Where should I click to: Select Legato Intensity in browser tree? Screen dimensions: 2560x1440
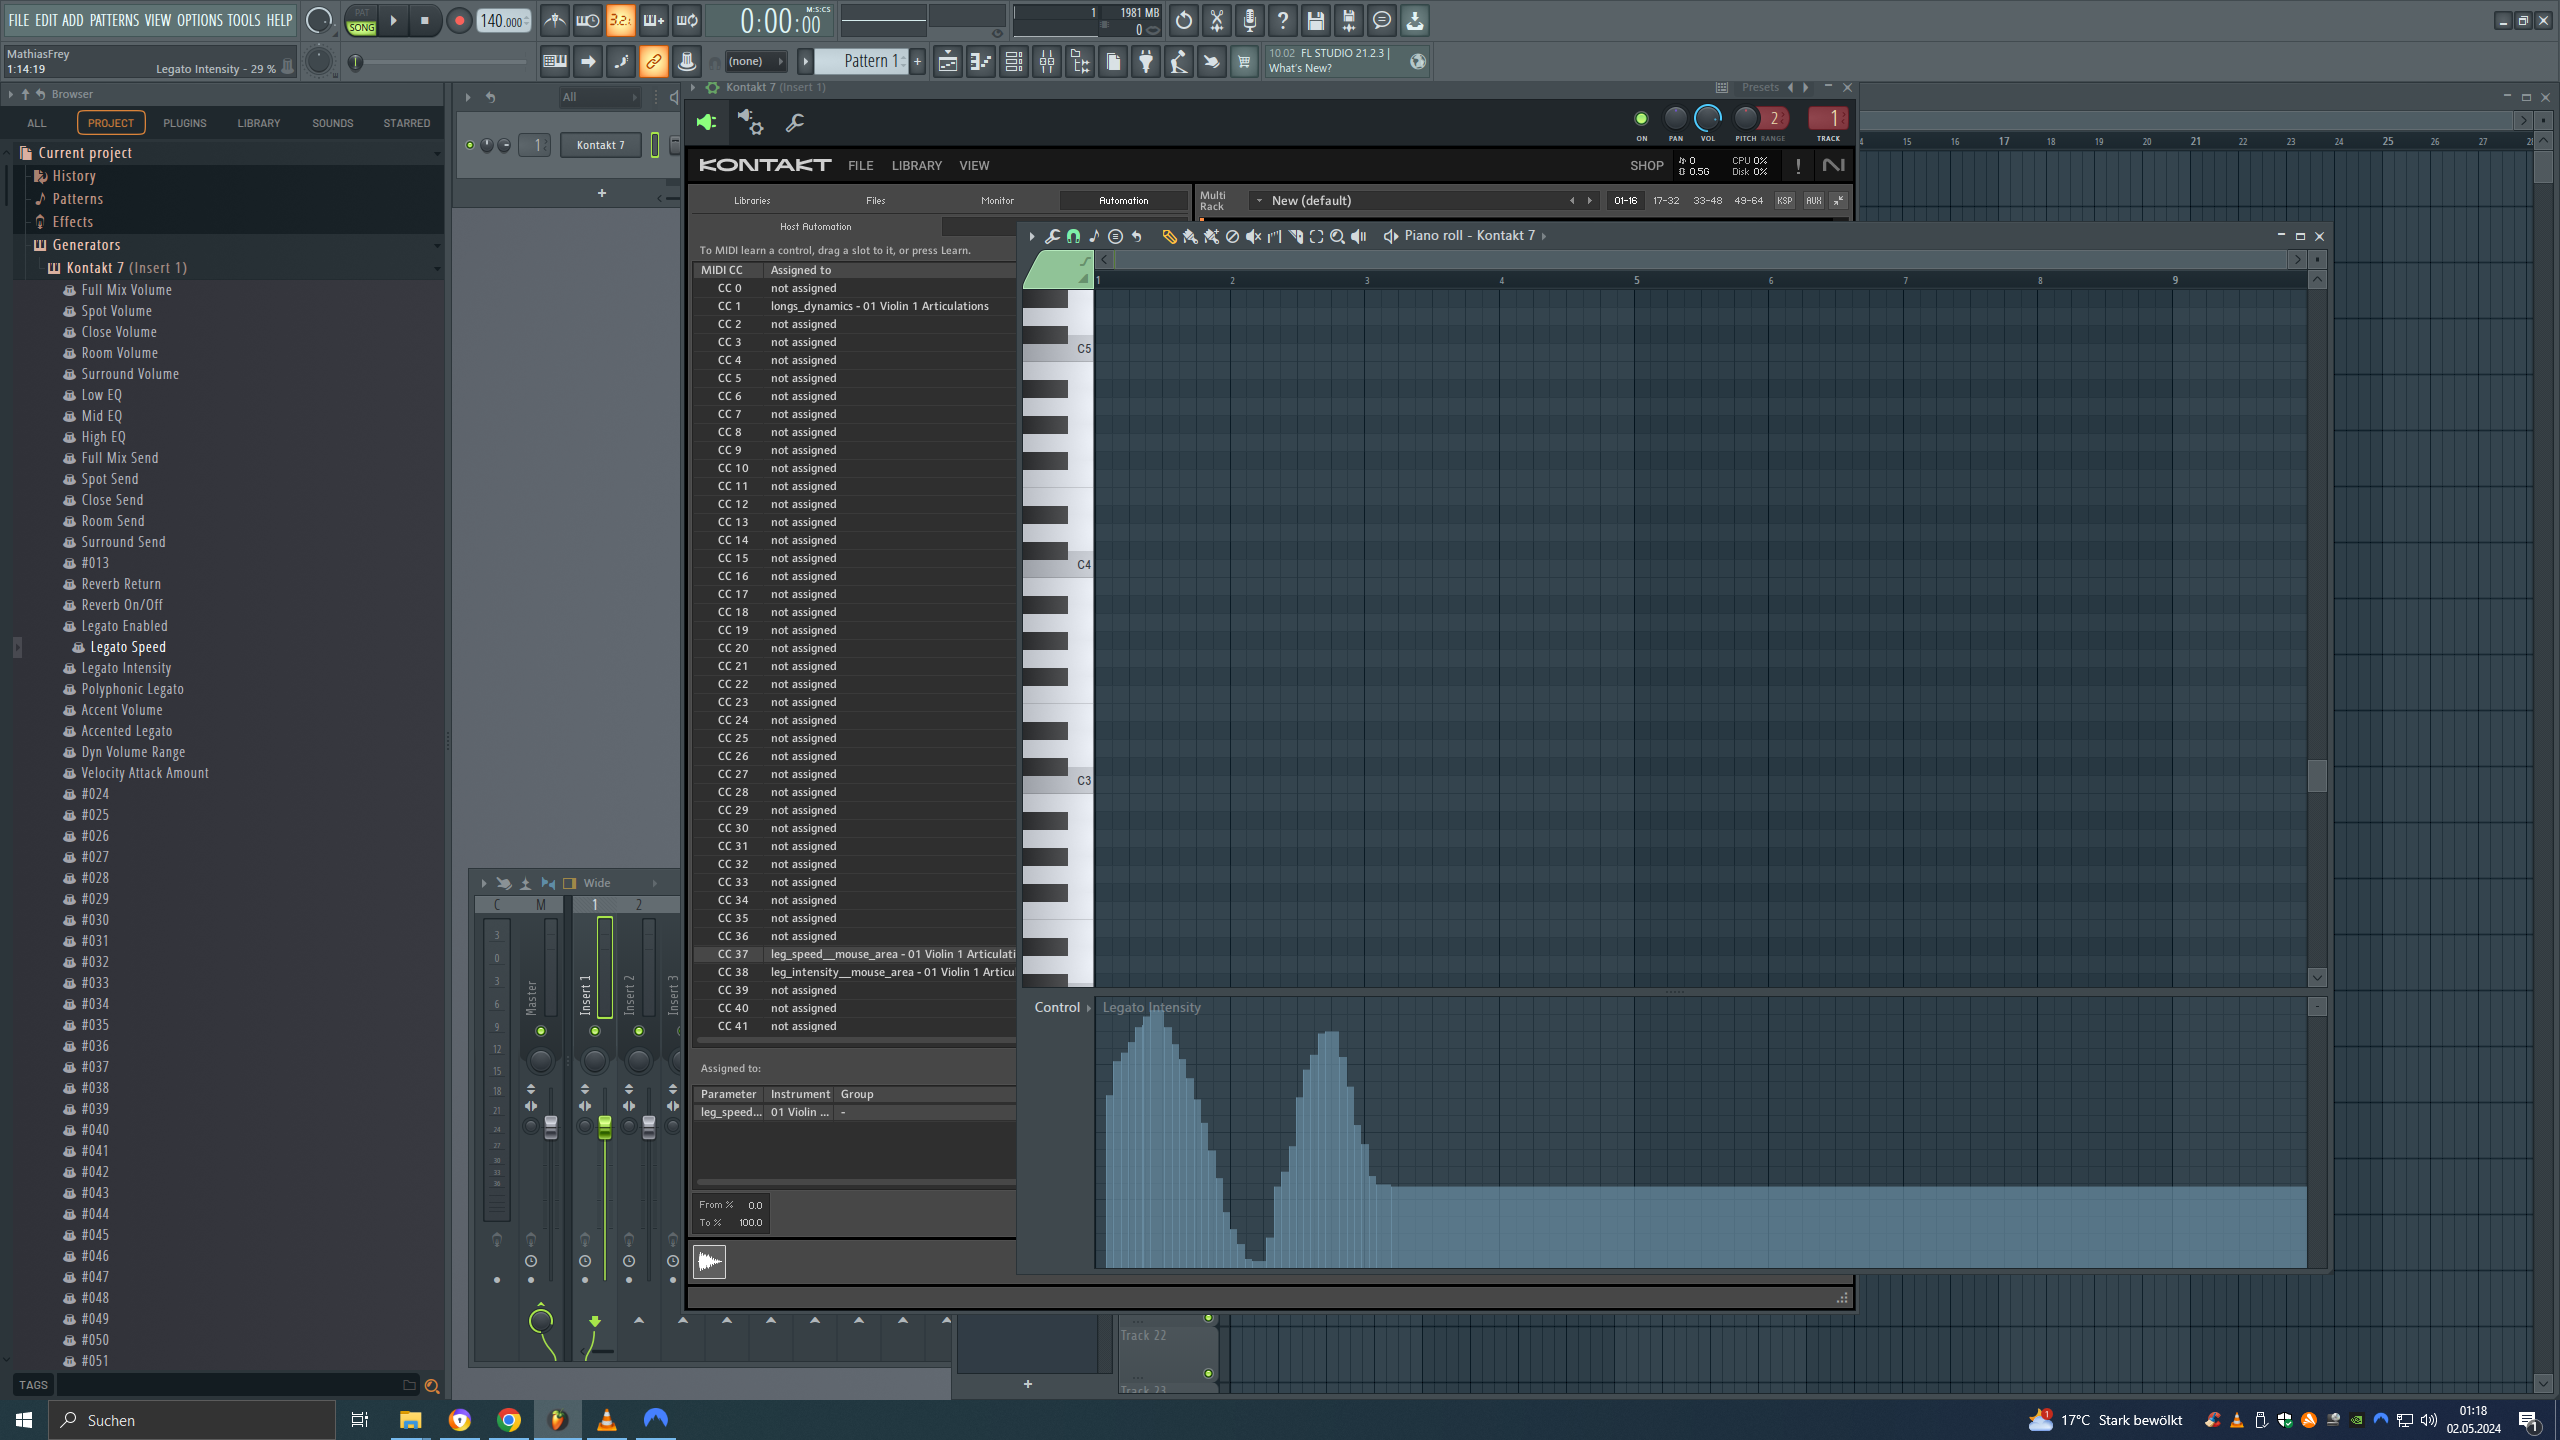click(x=126, y=668)
